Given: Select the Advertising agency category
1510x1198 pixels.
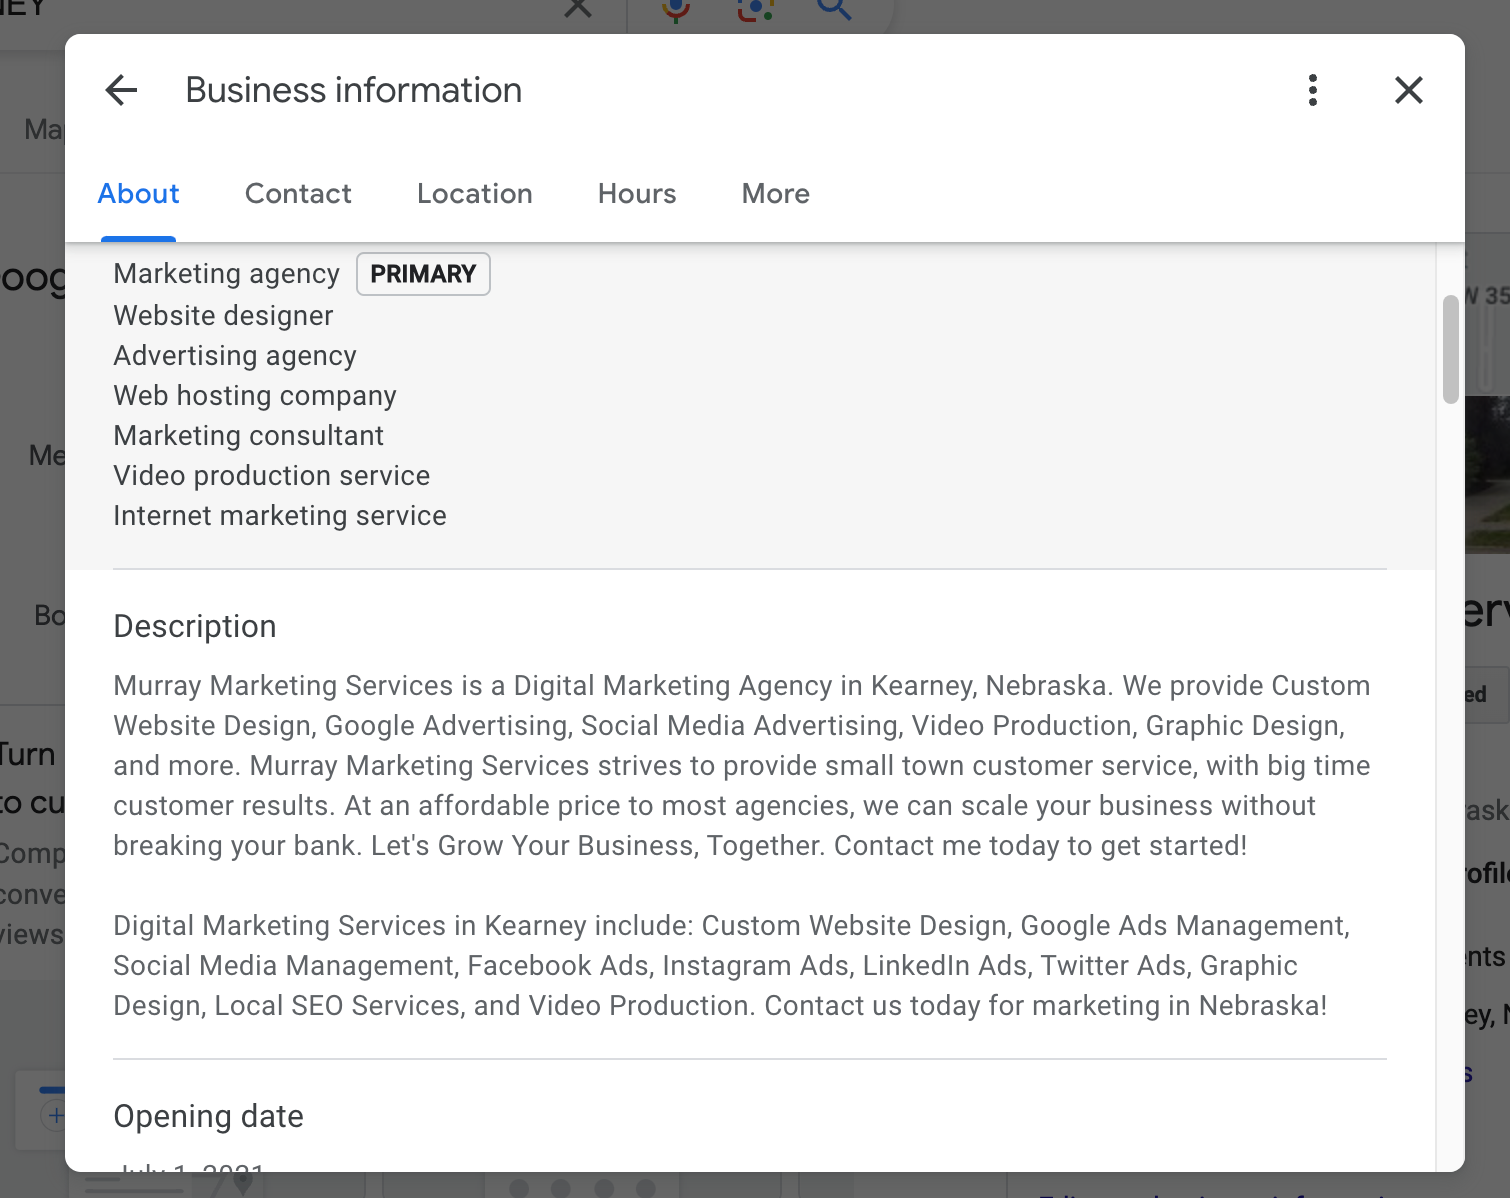Looking at the screenshot, I should click(x=235, y=356).
